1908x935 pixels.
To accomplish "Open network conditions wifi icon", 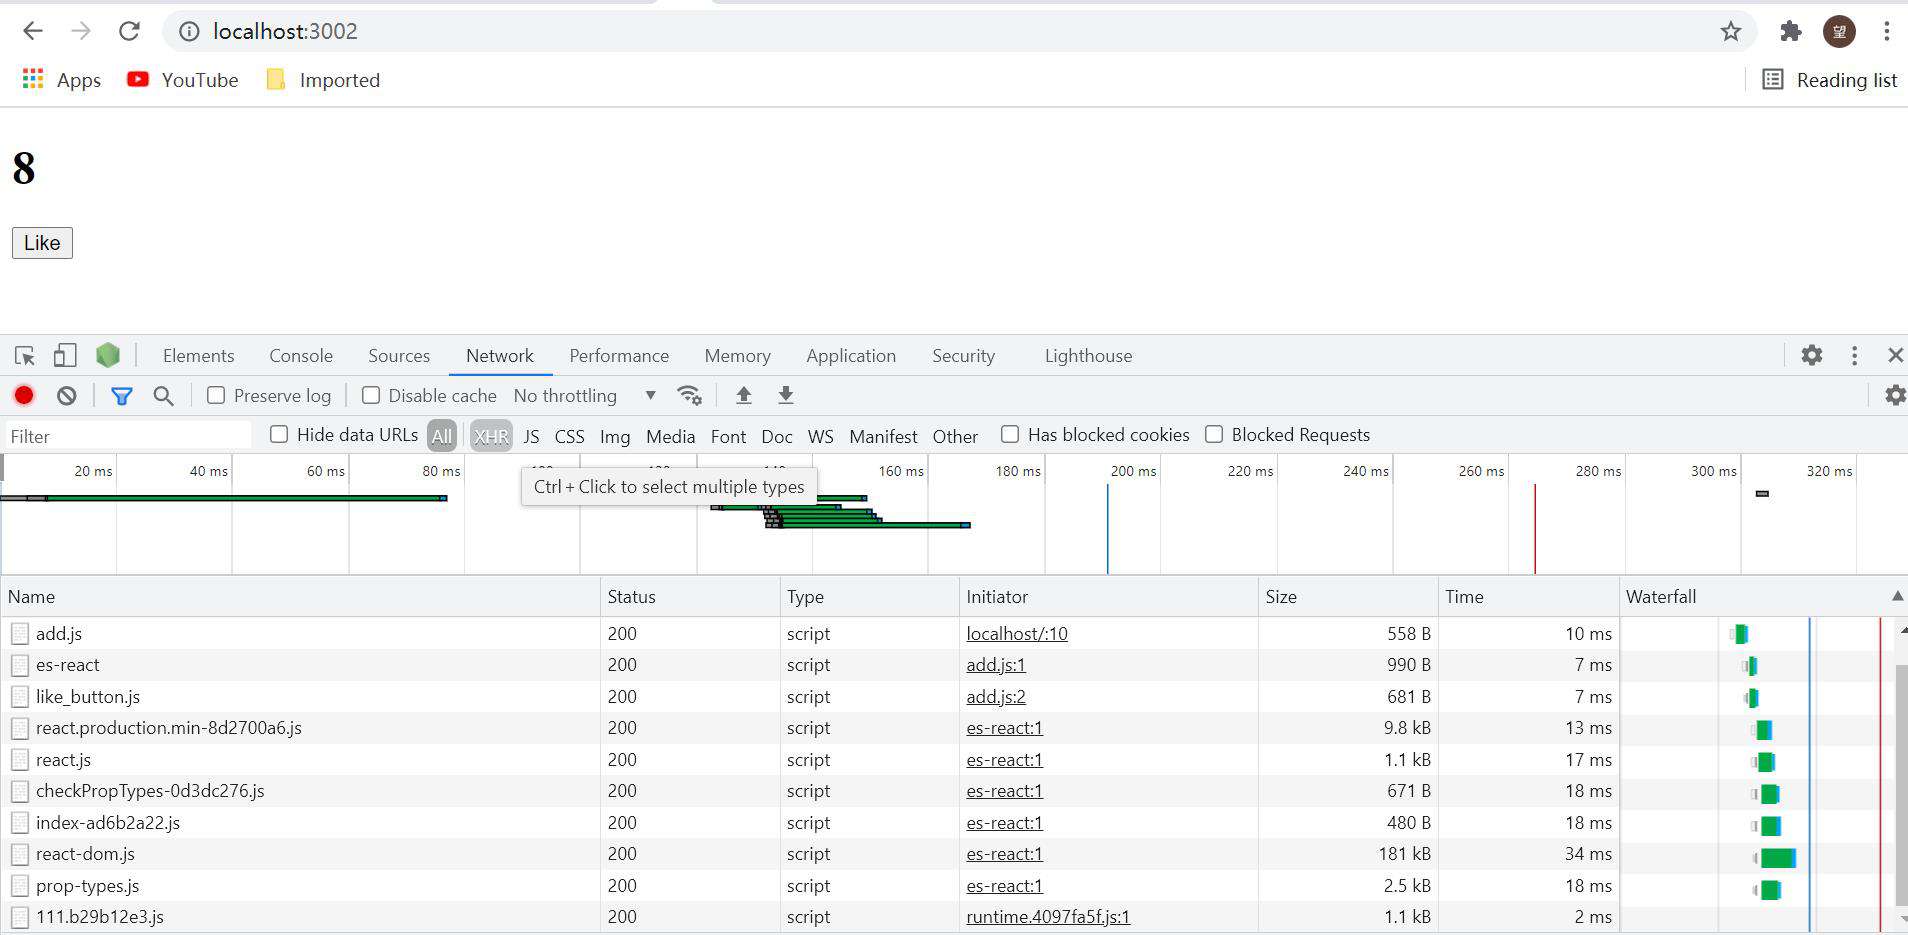I will 689,396.
